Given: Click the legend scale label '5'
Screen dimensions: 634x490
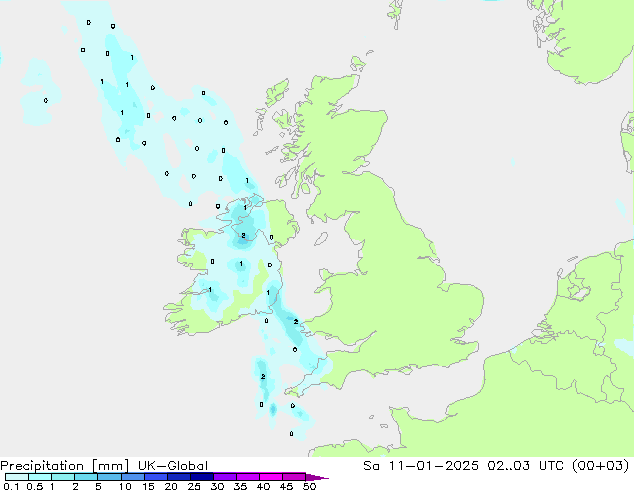Looking at the screenshot, I should (x=98, y=486).
